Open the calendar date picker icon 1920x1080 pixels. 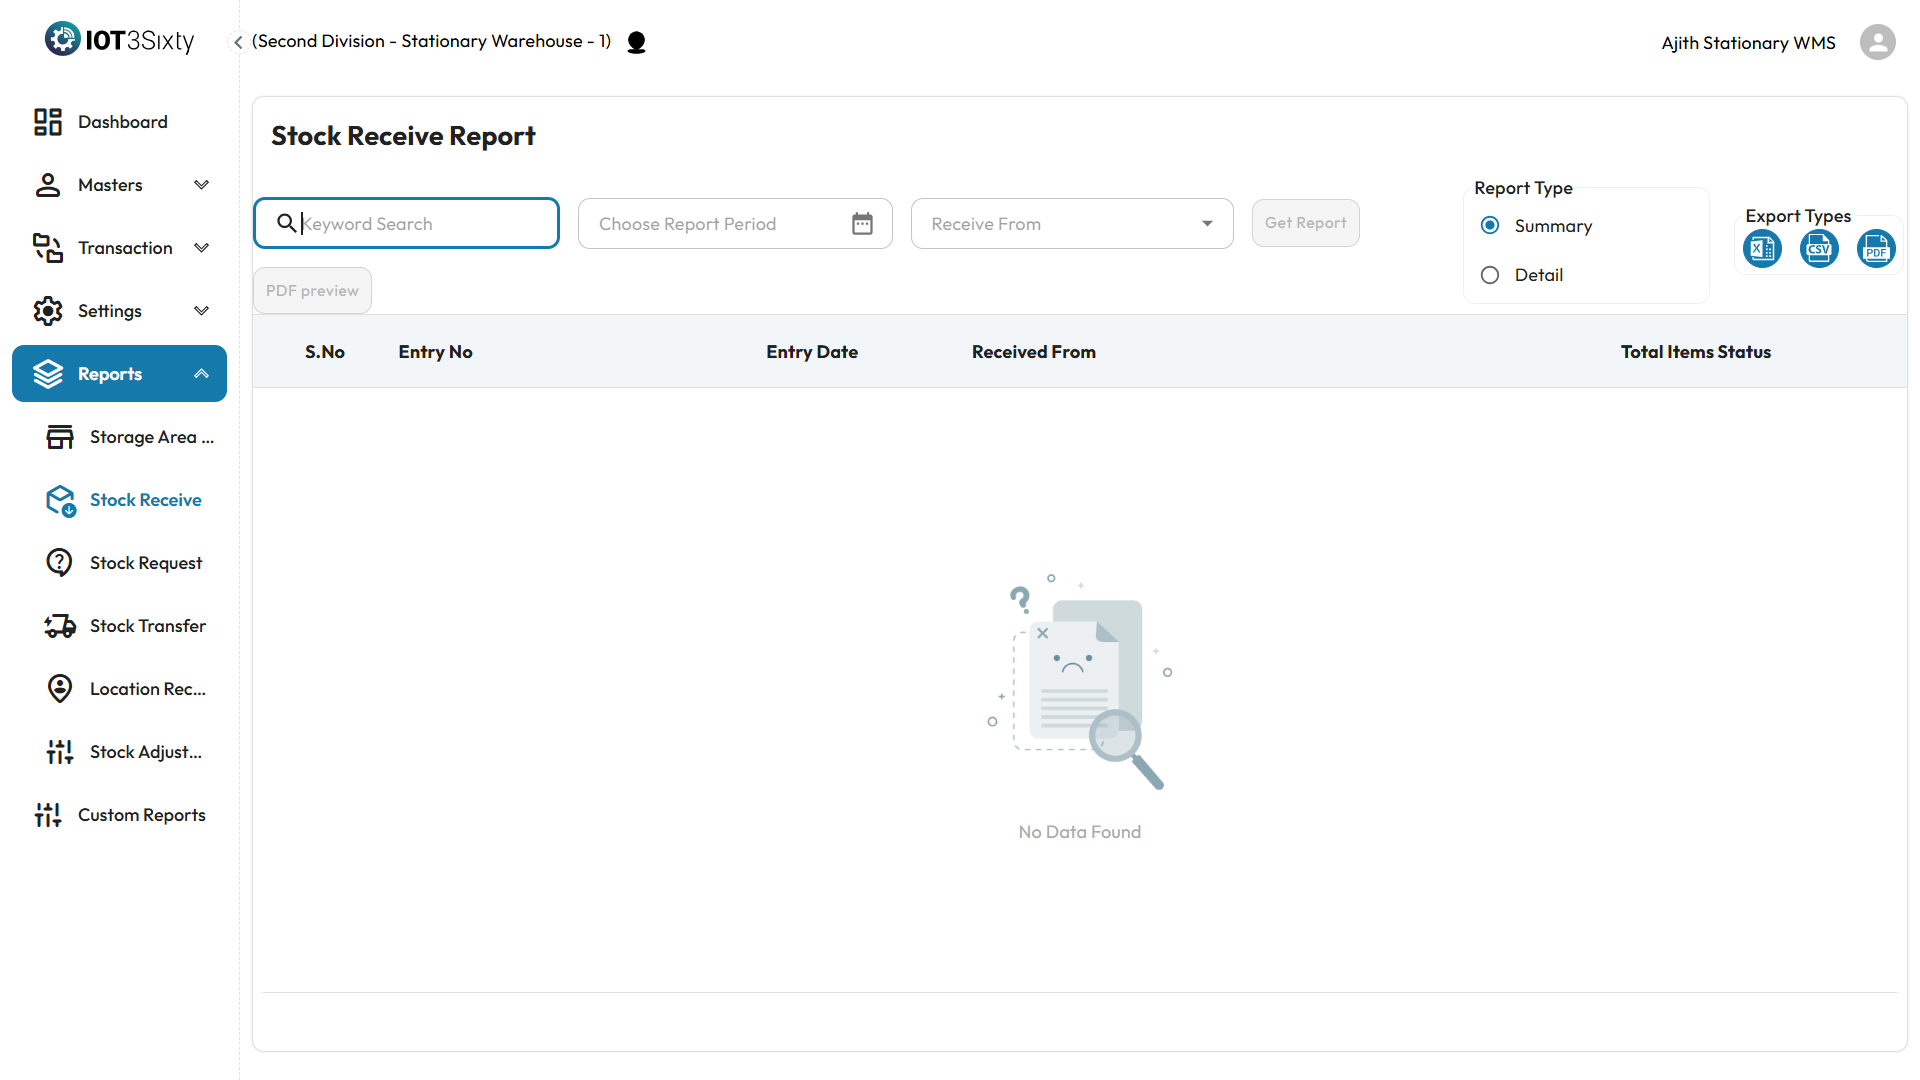click(x=862, y=224)
